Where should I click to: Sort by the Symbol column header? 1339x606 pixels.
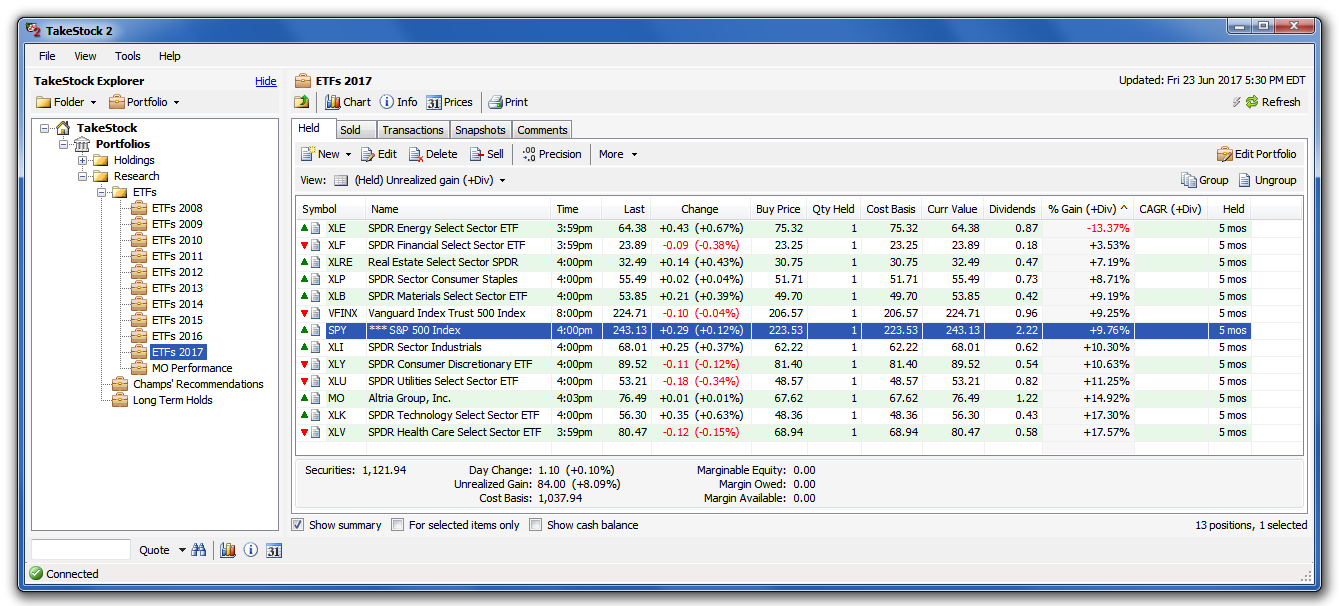332,209
